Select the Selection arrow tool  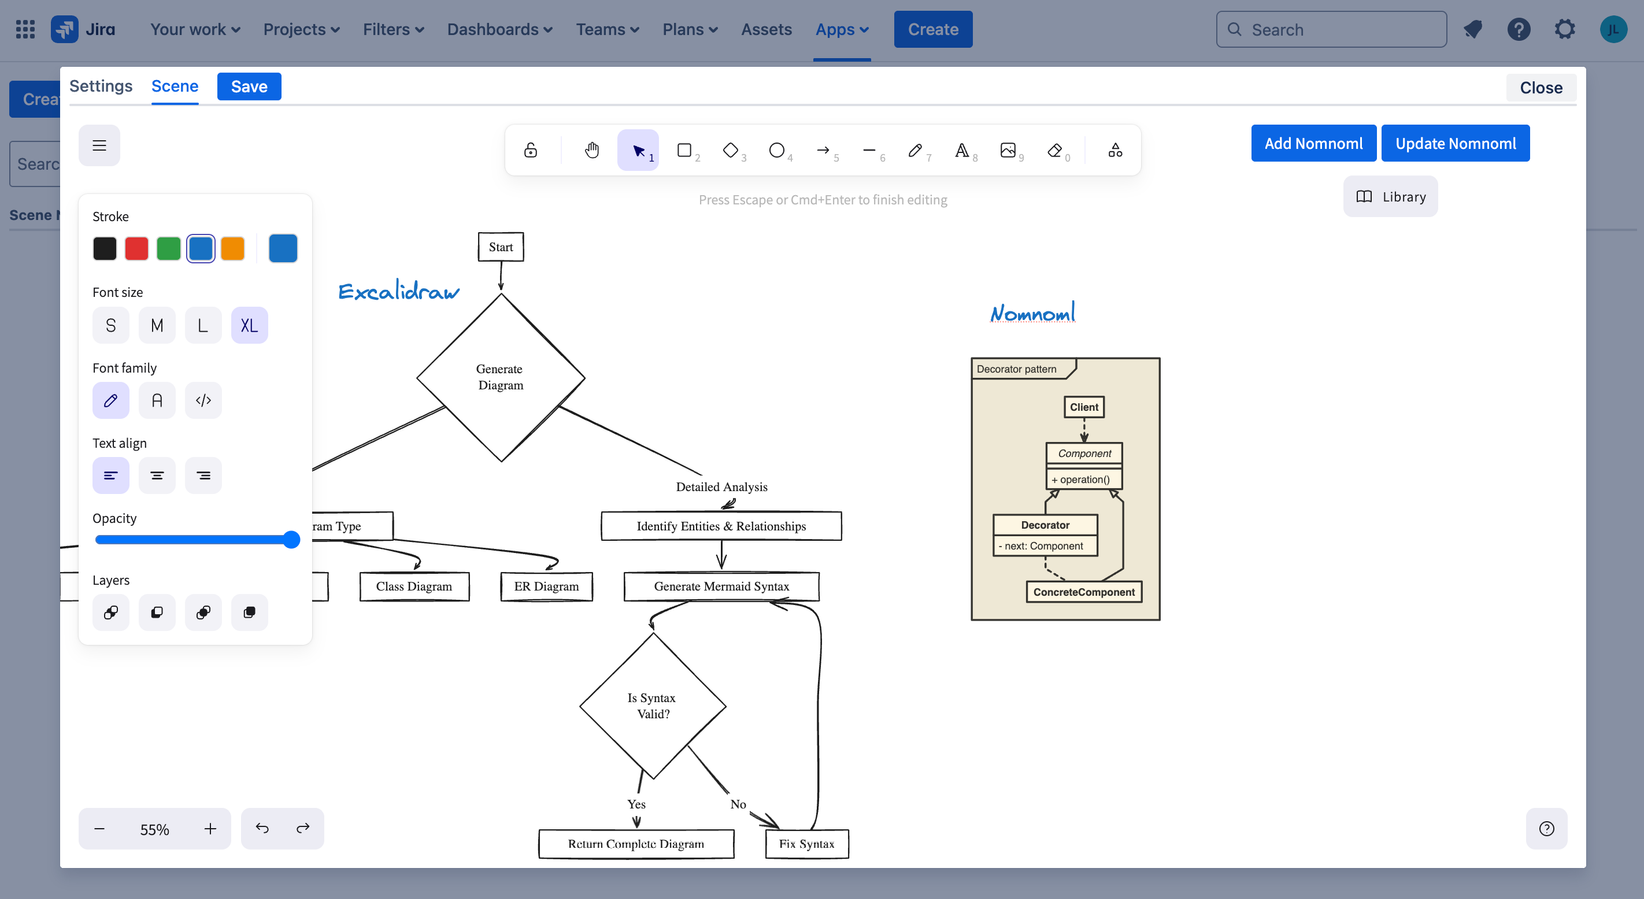(x=638, y=150)
